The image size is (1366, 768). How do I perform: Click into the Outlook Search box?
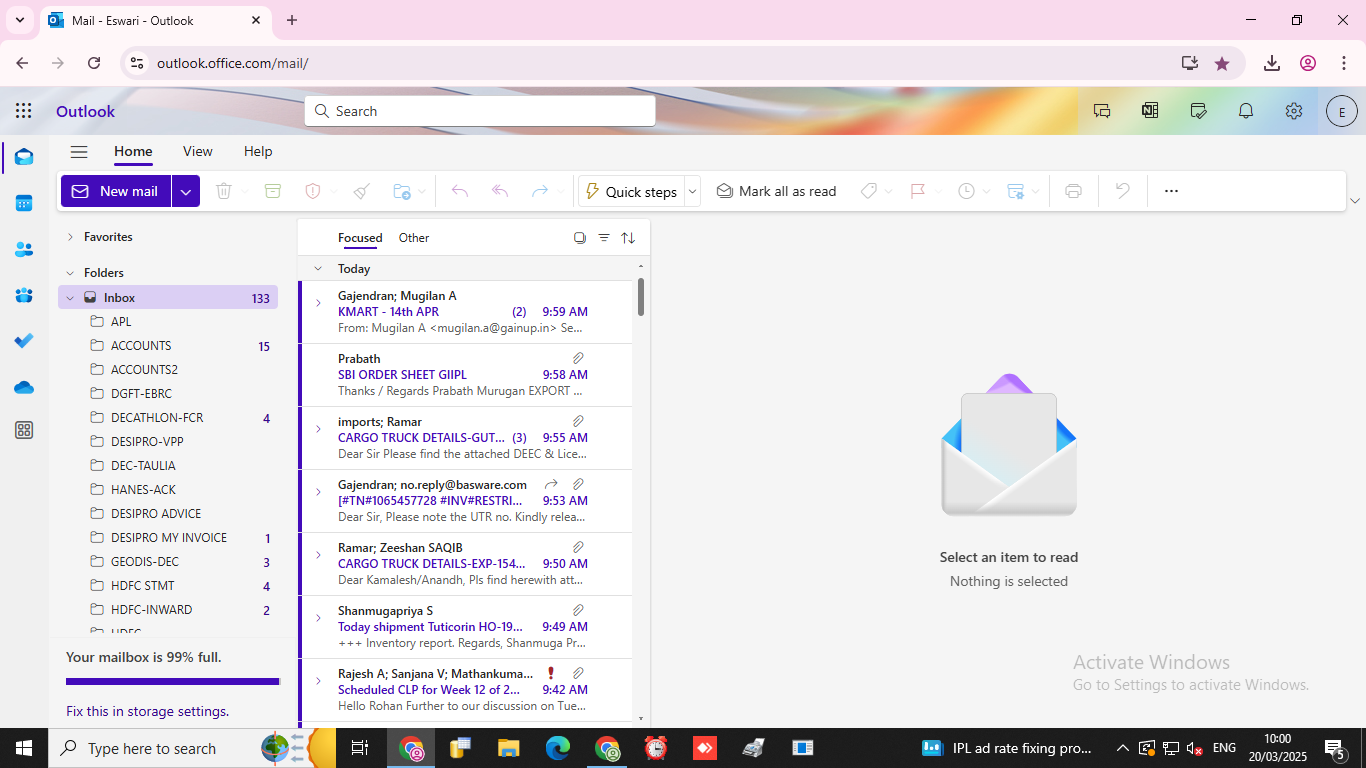click(480, 111)
